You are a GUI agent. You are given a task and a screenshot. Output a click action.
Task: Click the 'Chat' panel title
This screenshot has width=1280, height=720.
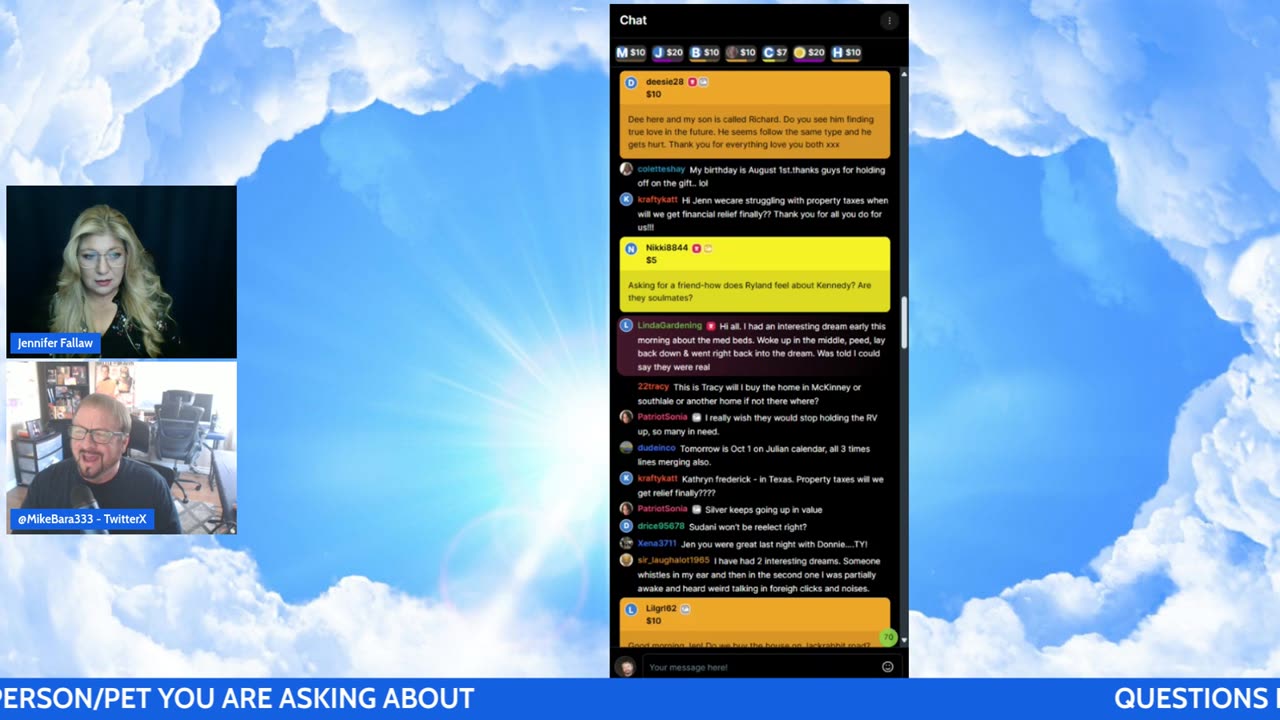pos(633,20)
